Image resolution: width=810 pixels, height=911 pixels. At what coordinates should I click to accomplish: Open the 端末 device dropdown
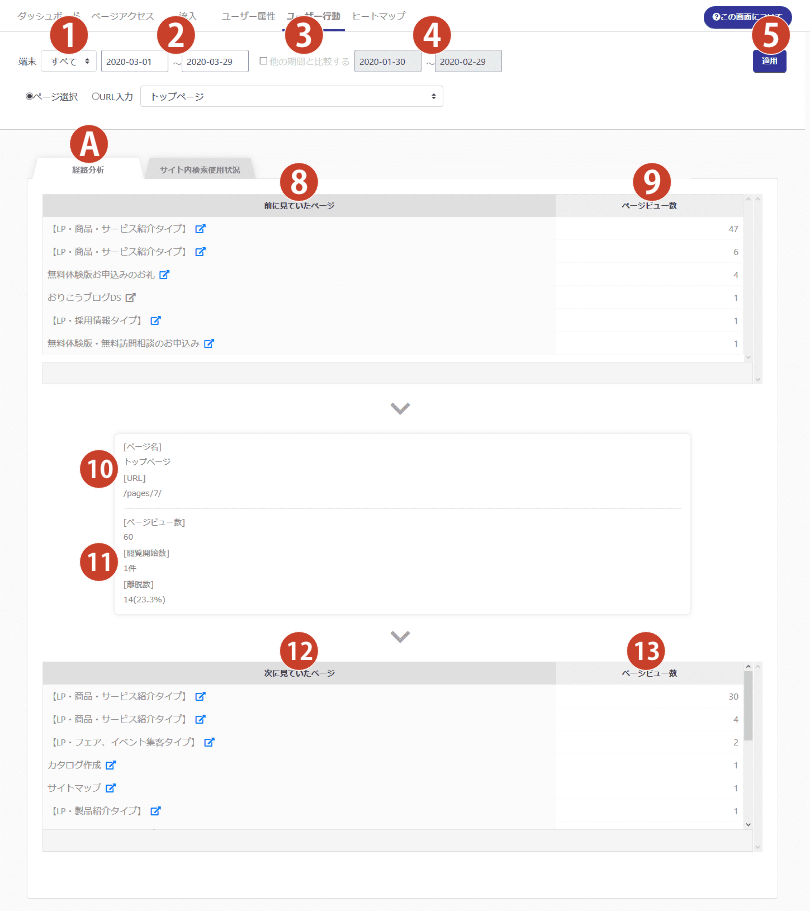point(69,61)
